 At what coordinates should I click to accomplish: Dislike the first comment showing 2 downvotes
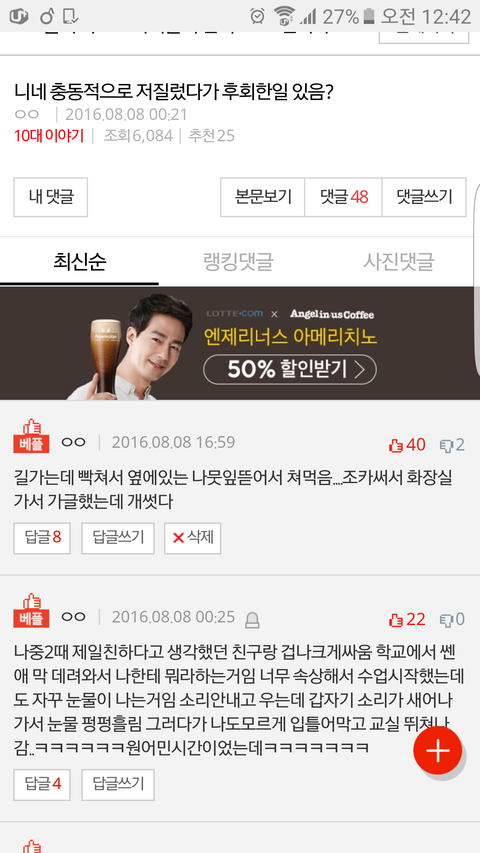tap(452, 444)
